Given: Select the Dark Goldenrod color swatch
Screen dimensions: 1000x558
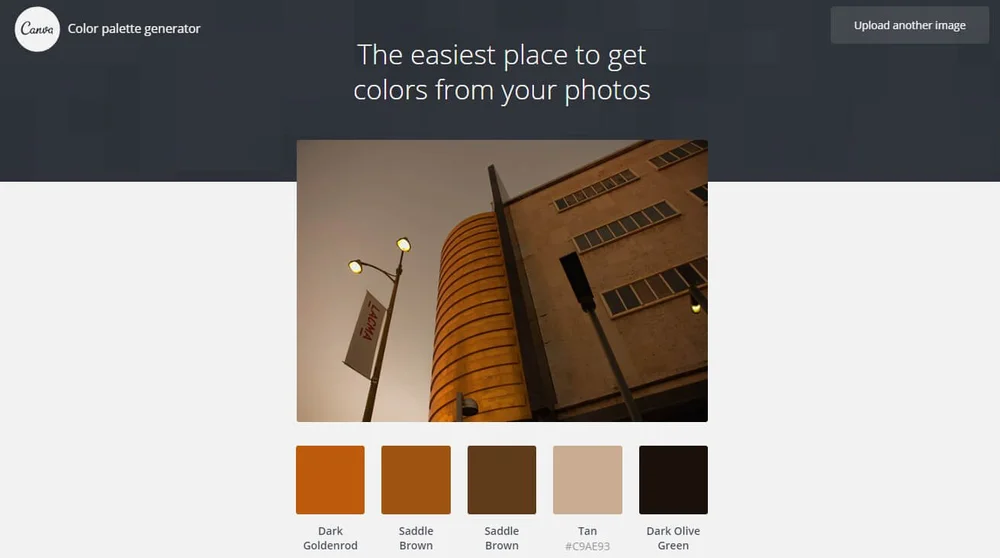Looking at the screenshot, I should pos(330,480).
